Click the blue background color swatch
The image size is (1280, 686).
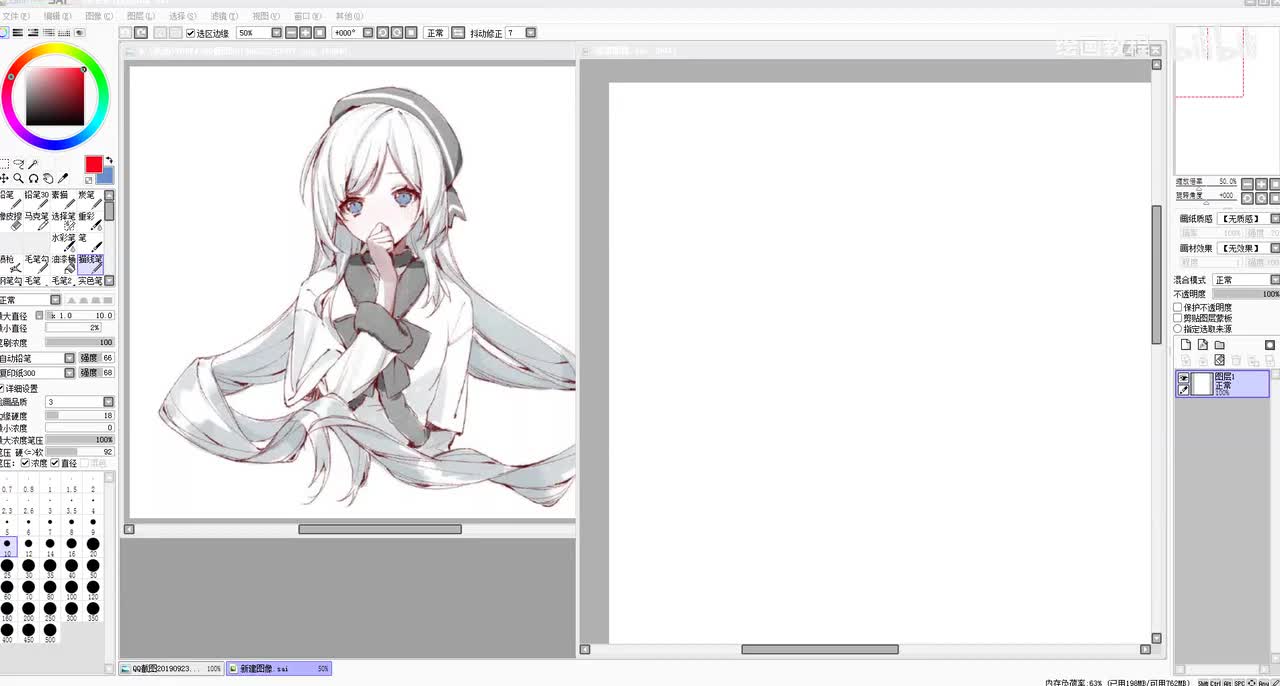106,177
